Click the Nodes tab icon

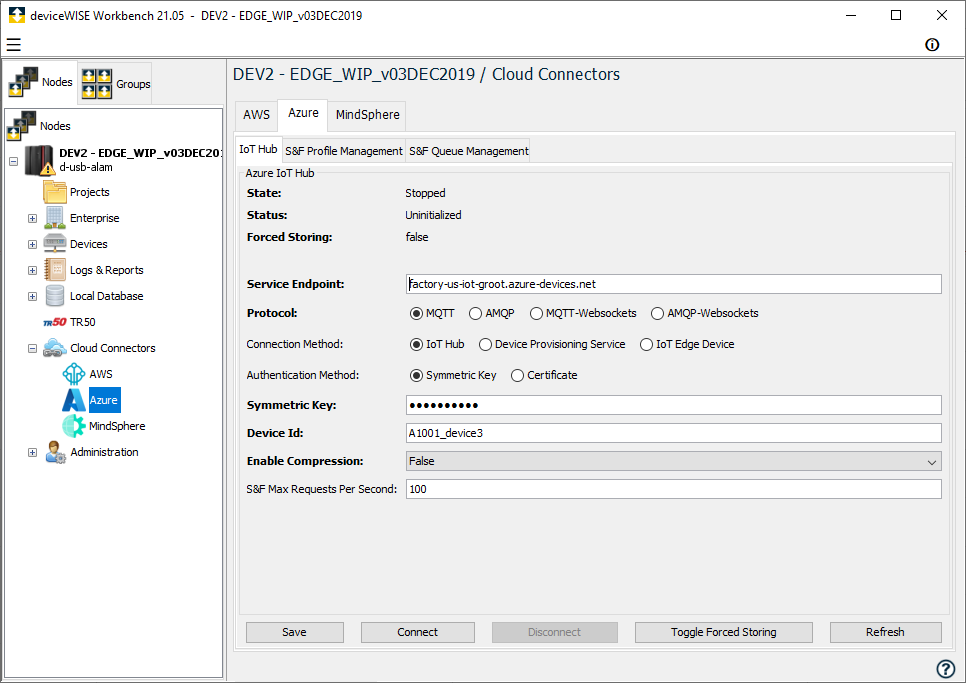pos(23,82)
